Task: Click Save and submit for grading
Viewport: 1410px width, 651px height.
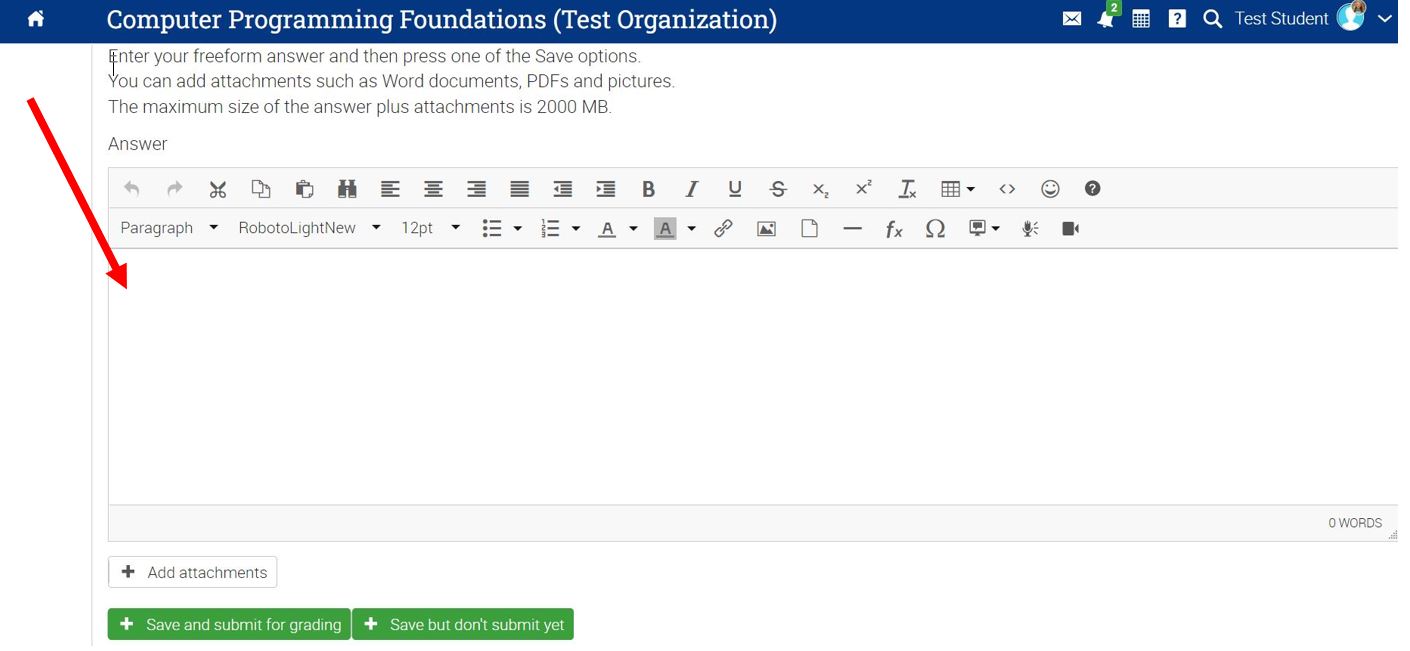Action: 229,624
